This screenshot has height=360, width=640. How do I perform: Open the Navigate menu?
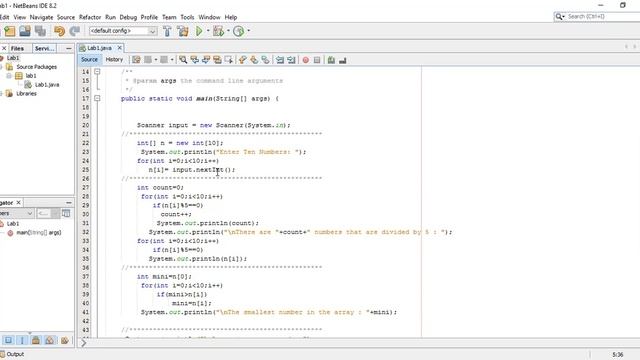point(41,17)
